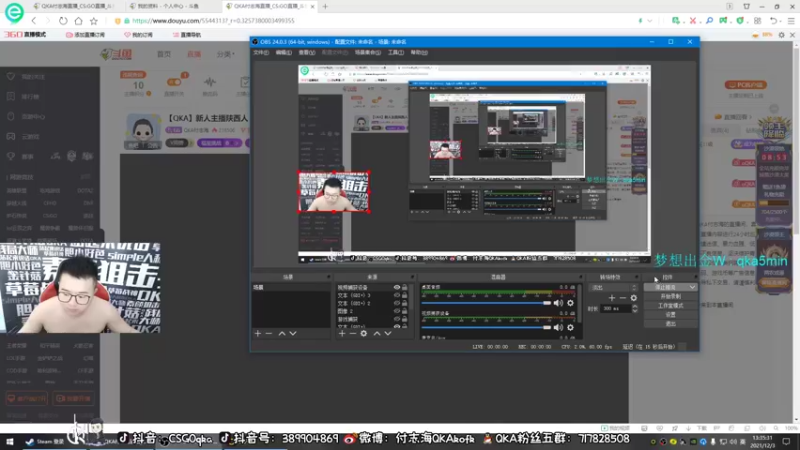The height and width of the screenshot is (450, 800).
Task: Hide 图像 2 source eye icon
Action: pyautogui.click(x=396, y=311)
